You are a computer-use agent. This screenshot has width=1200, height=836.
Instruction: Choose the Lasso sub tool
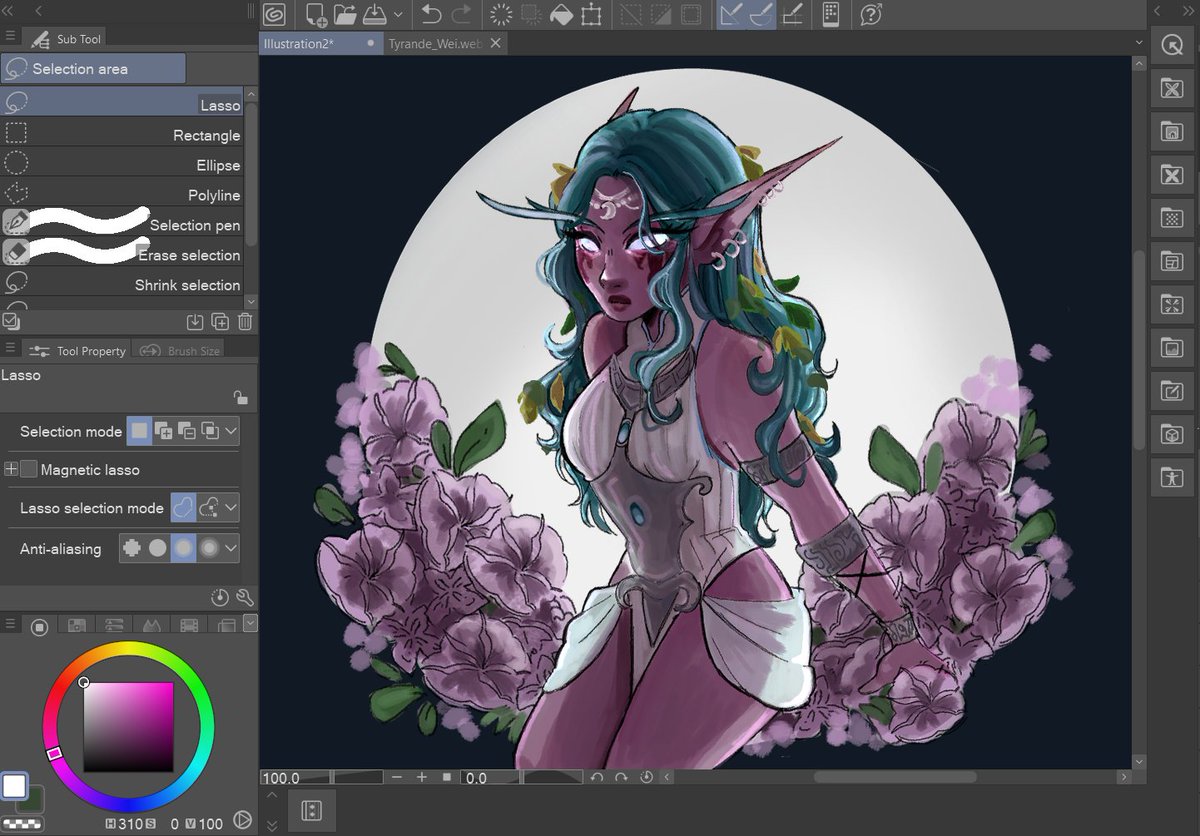122,104
